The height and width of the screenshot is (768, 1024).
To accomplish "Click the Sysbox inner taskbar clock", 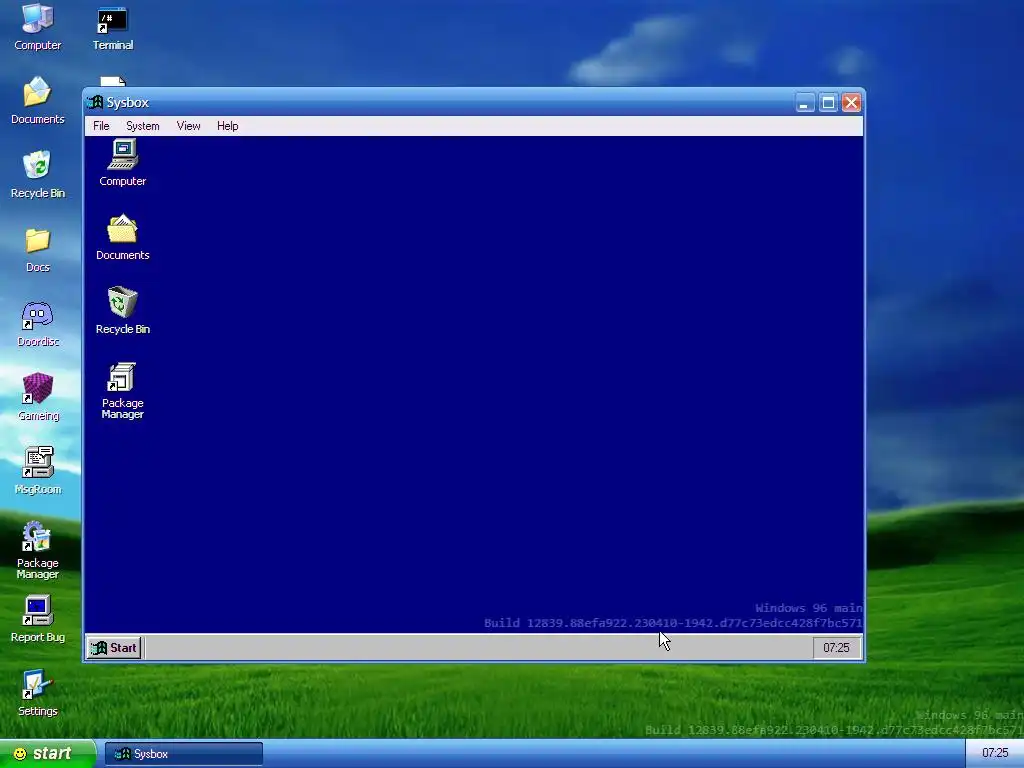I will coord(836,648).
